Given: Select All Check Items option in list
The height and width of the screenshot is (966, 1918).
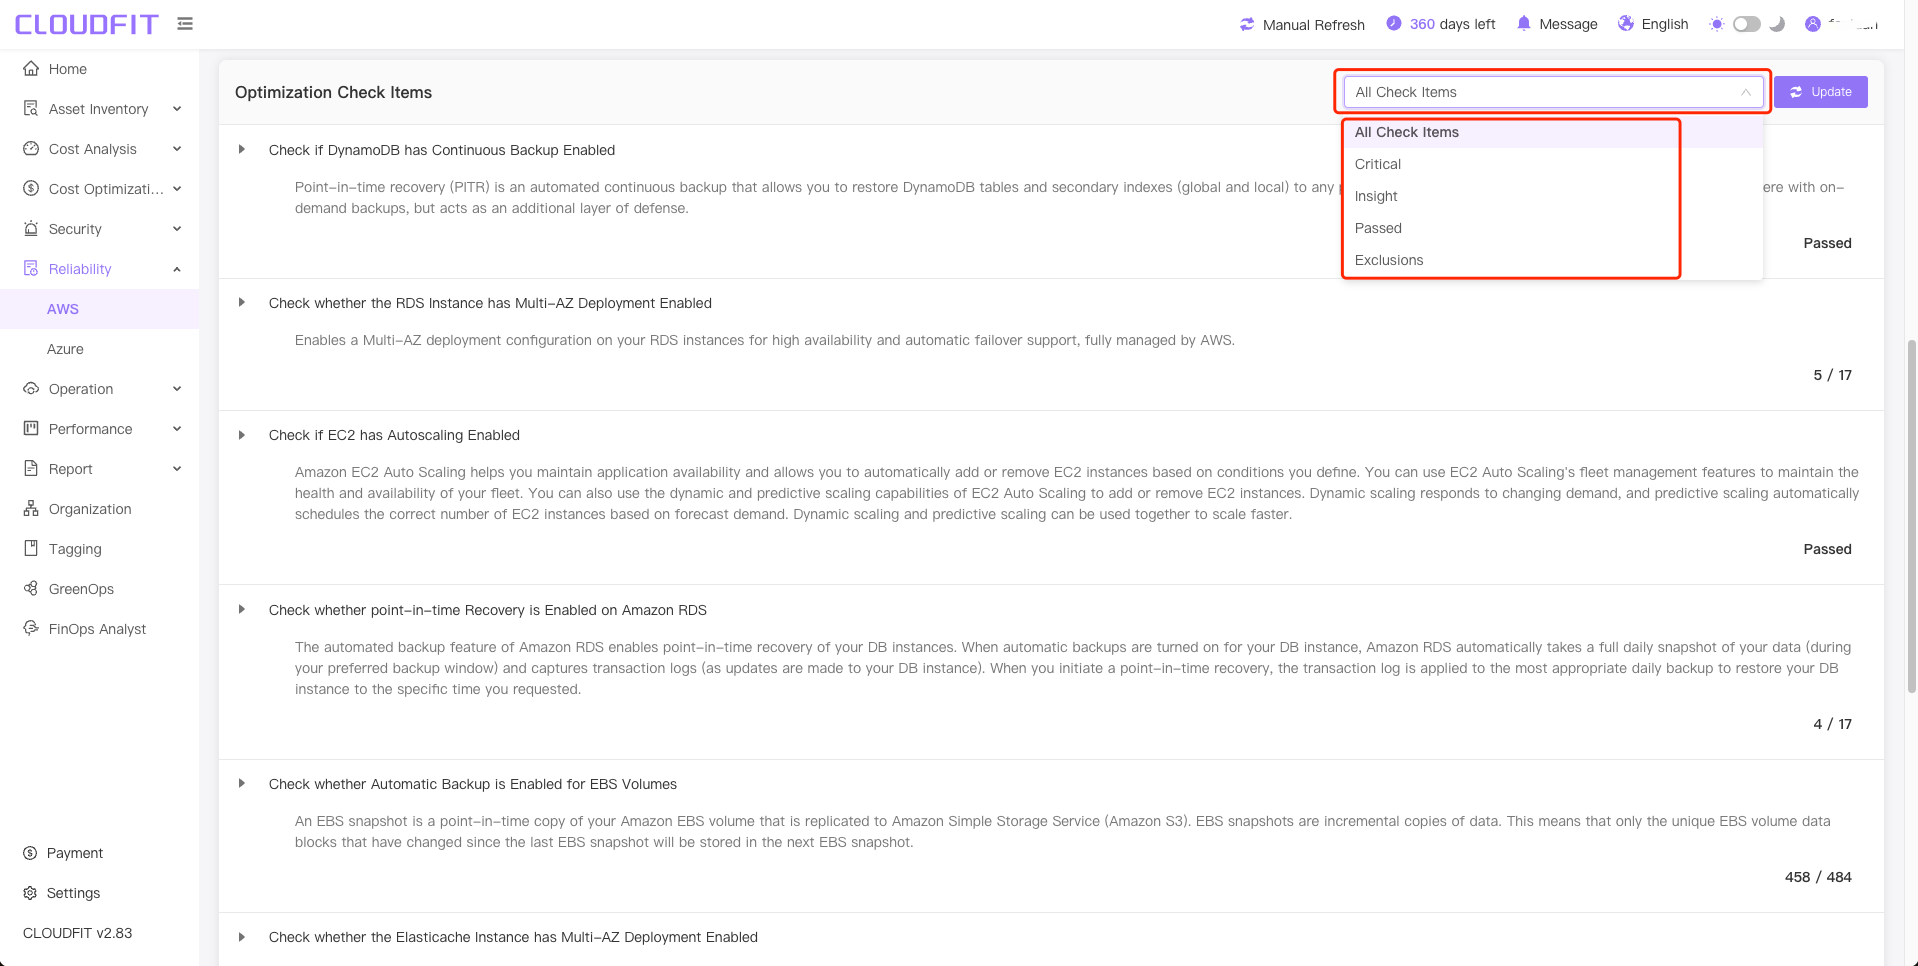Looking at the screenshot, I should (1553, 132).
